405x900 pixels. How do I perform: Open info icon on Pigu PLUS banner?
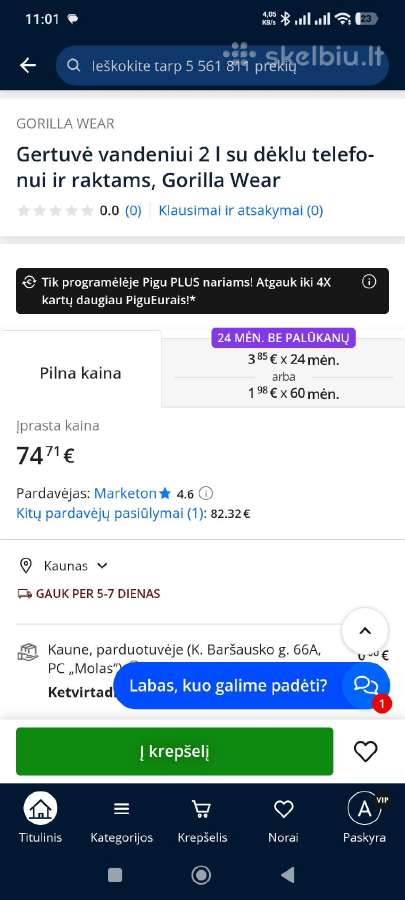click(x=369, y=281)
